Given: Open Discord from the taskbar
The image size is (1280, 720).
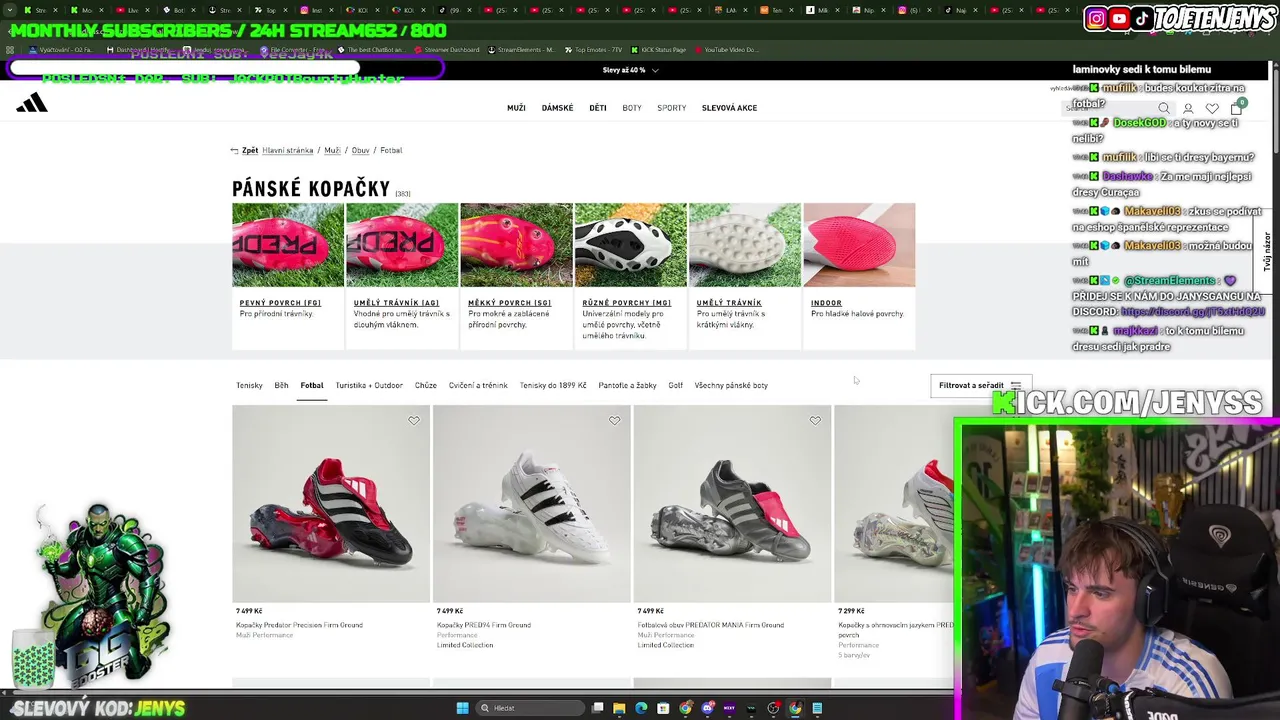Looking at the screenshot, I should (x=707, y=708).
